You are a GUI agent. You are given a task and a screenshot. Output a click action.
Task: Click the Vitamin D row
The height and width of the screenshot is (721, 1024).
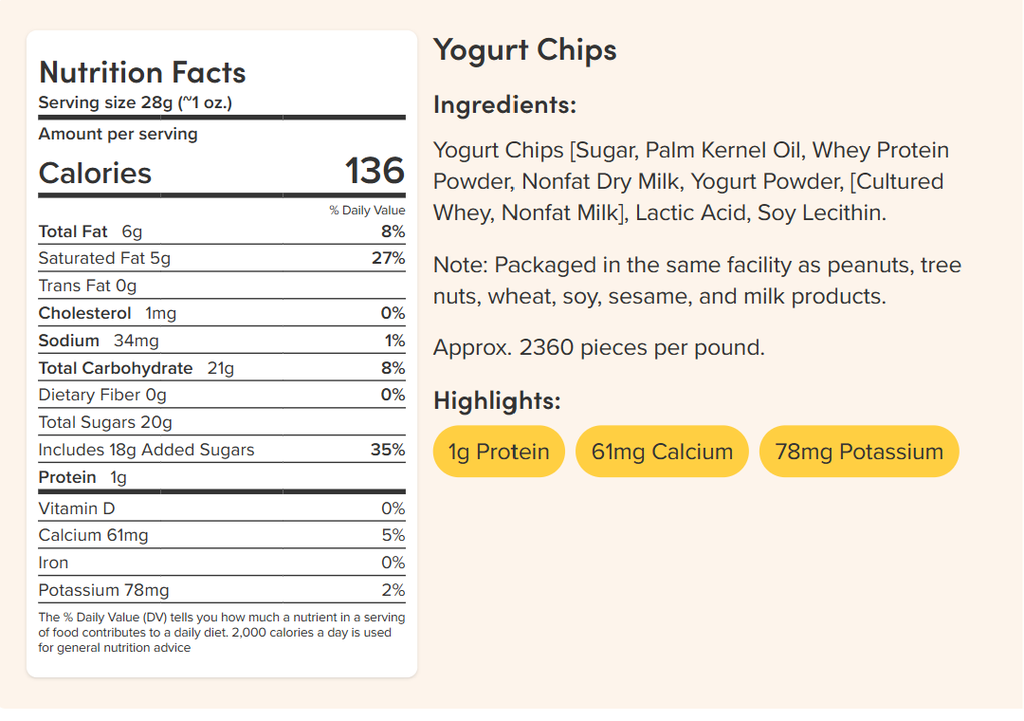[x=76, y=509]
